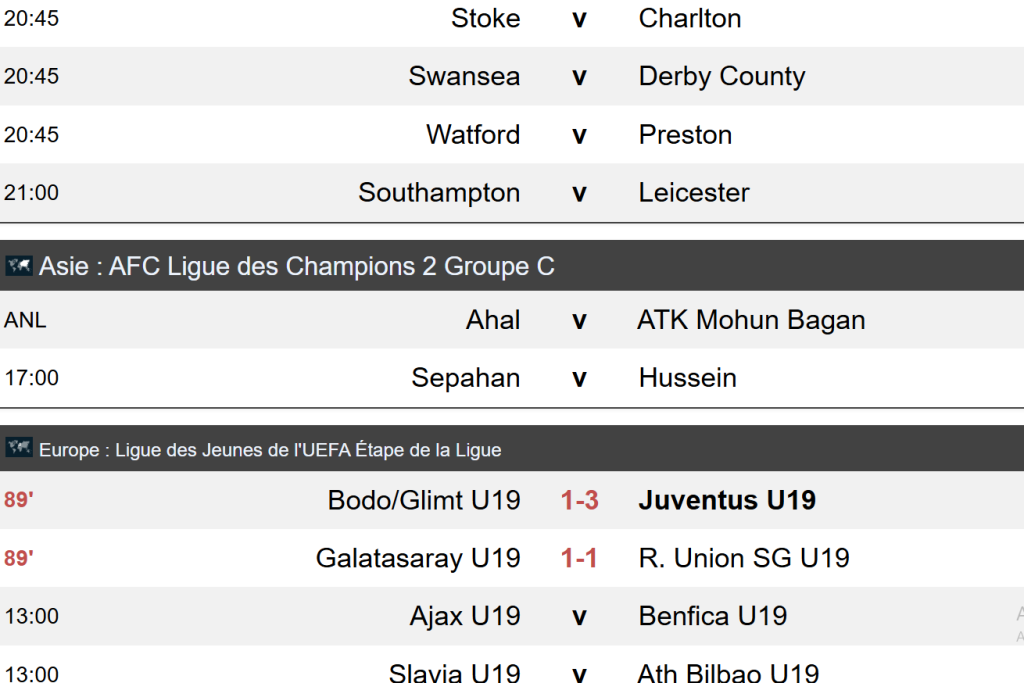Open Ahal v ATK Mohun Bagan match
The width and height of the screenshot is (1024, 683).
click(x=578, y=321)
